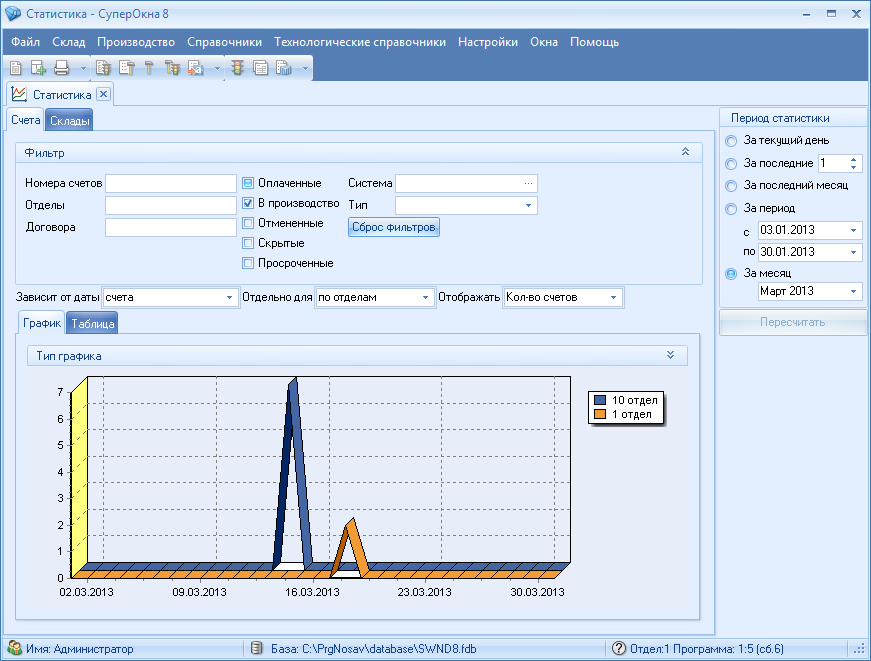Open the Справочники menu
871x661 pixels.
click(x=224, y=42)
